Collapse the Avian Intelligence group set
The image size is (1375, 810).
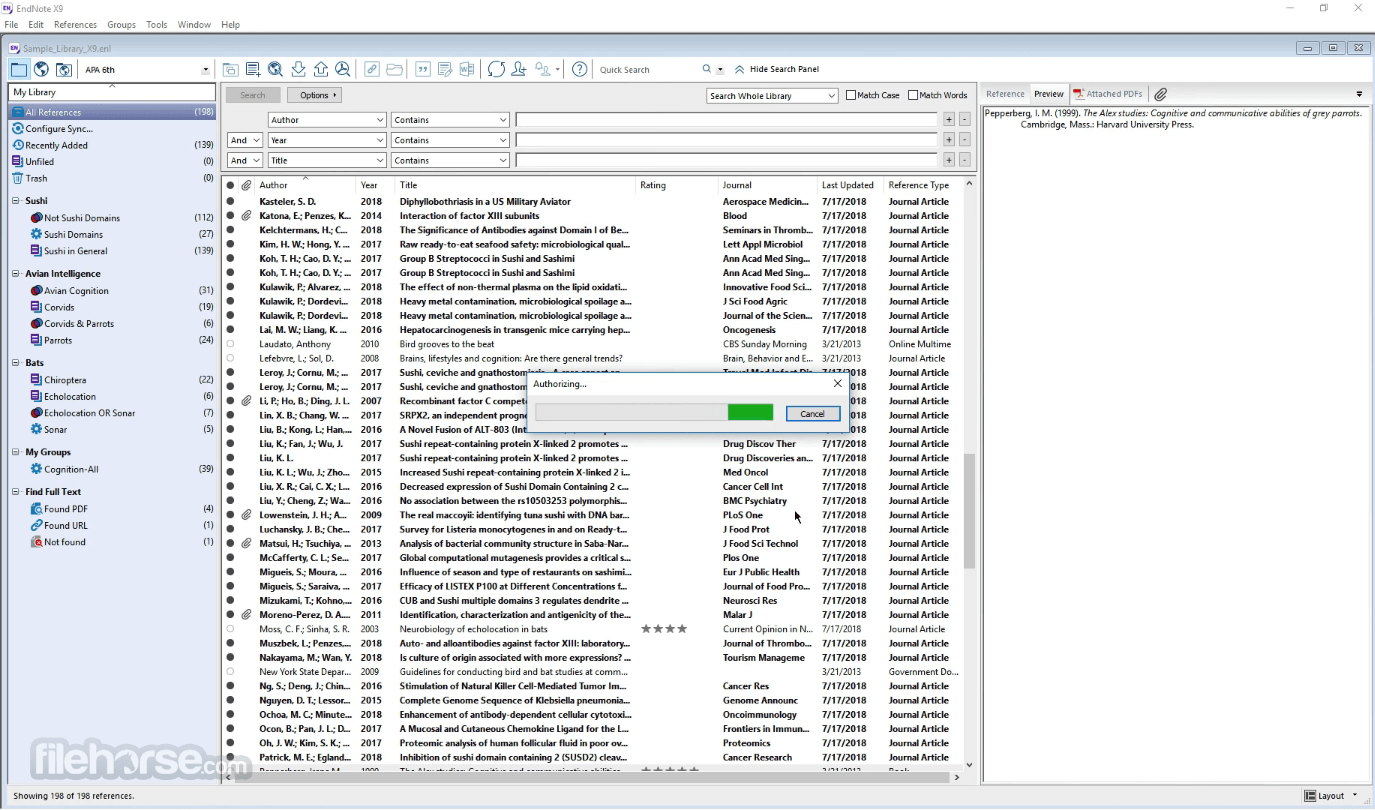(16, 274)
